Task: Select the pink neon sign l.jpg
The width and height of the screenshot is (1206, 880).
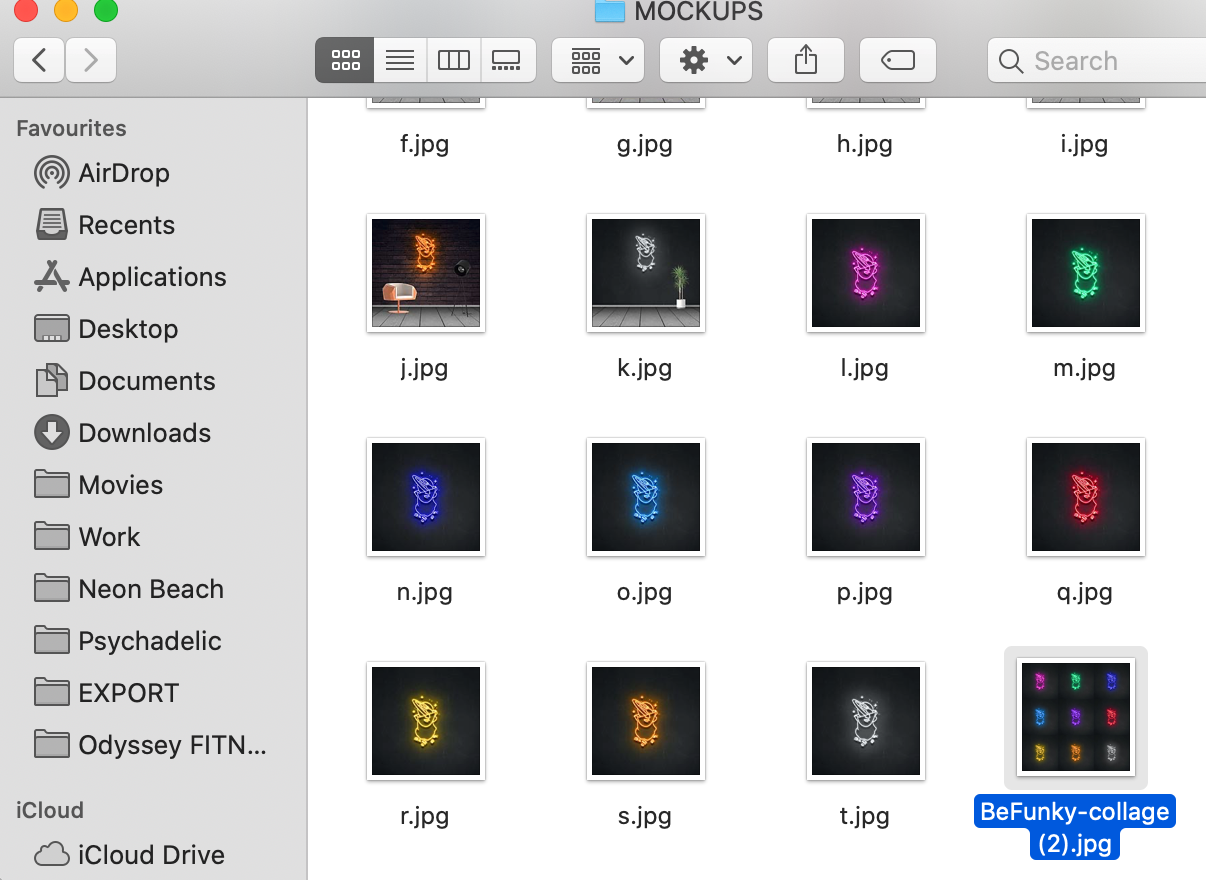Action: tap(865, 273)
